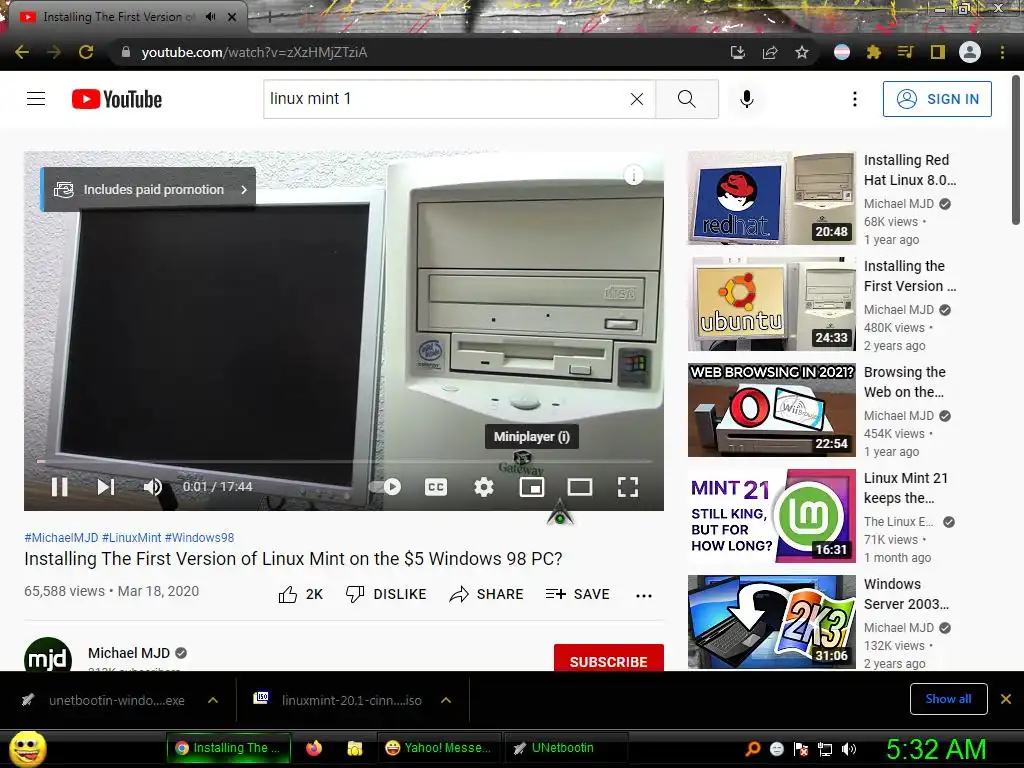Open YouTube hamburger guide menu
This screenshot has width=1024, height=768.
coord(36,99)
